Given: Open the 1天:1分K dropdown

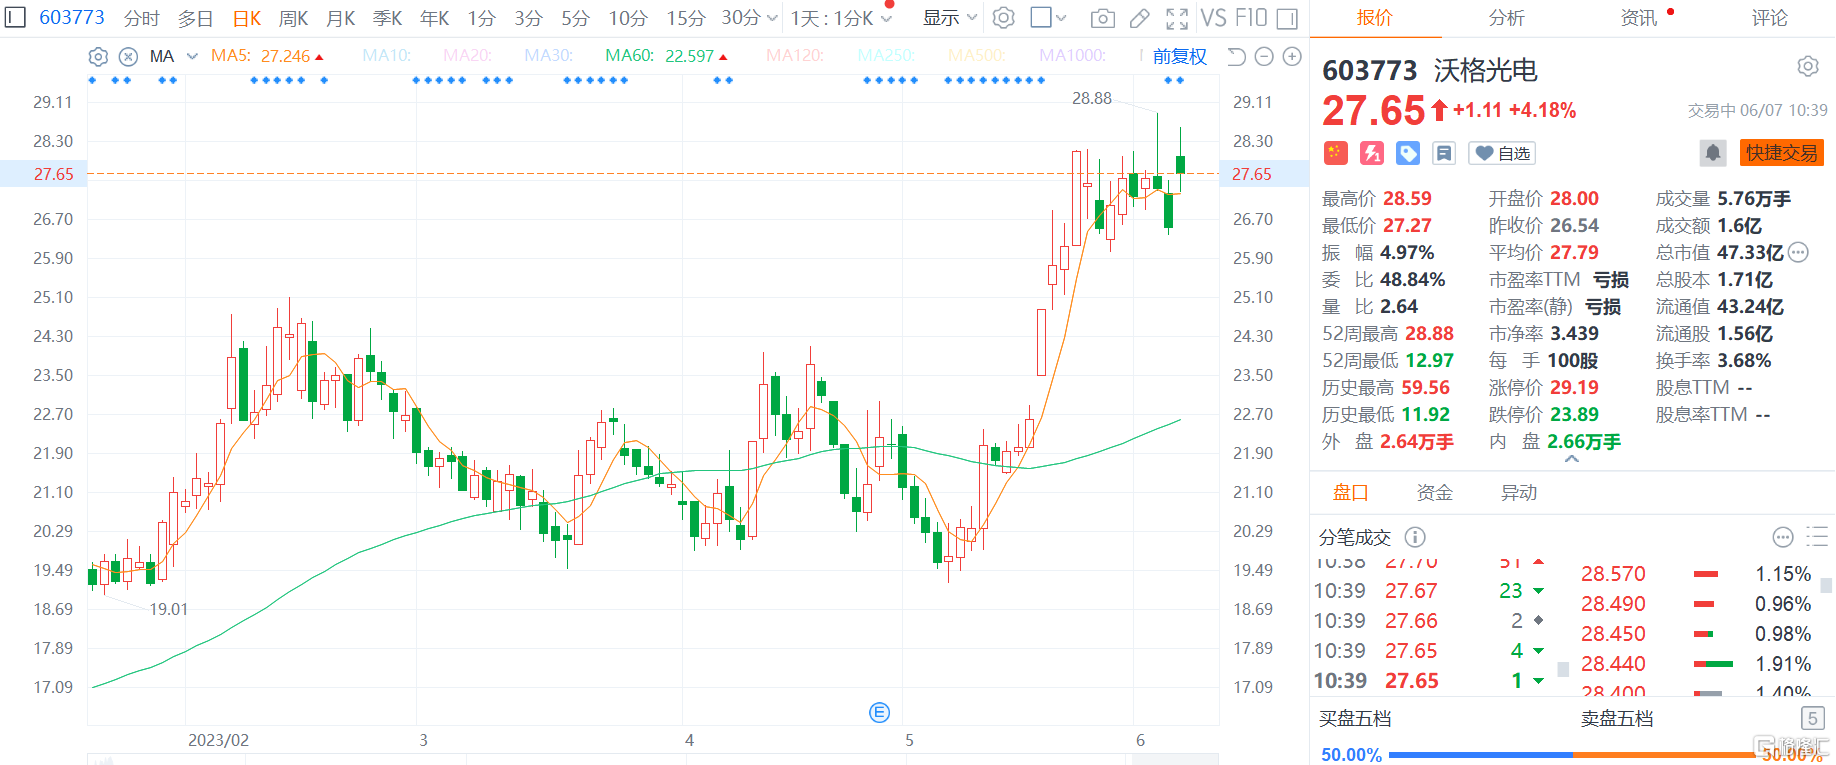Looking at the screenshot, I should pos(840,18).
